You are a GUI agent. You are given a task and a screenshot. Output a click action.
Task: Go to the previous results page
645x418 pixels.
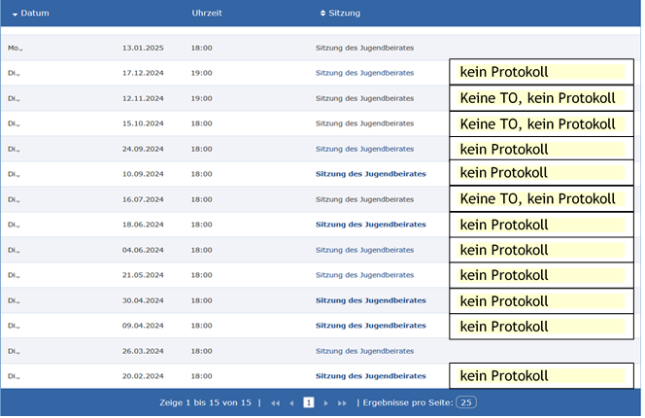292,402
